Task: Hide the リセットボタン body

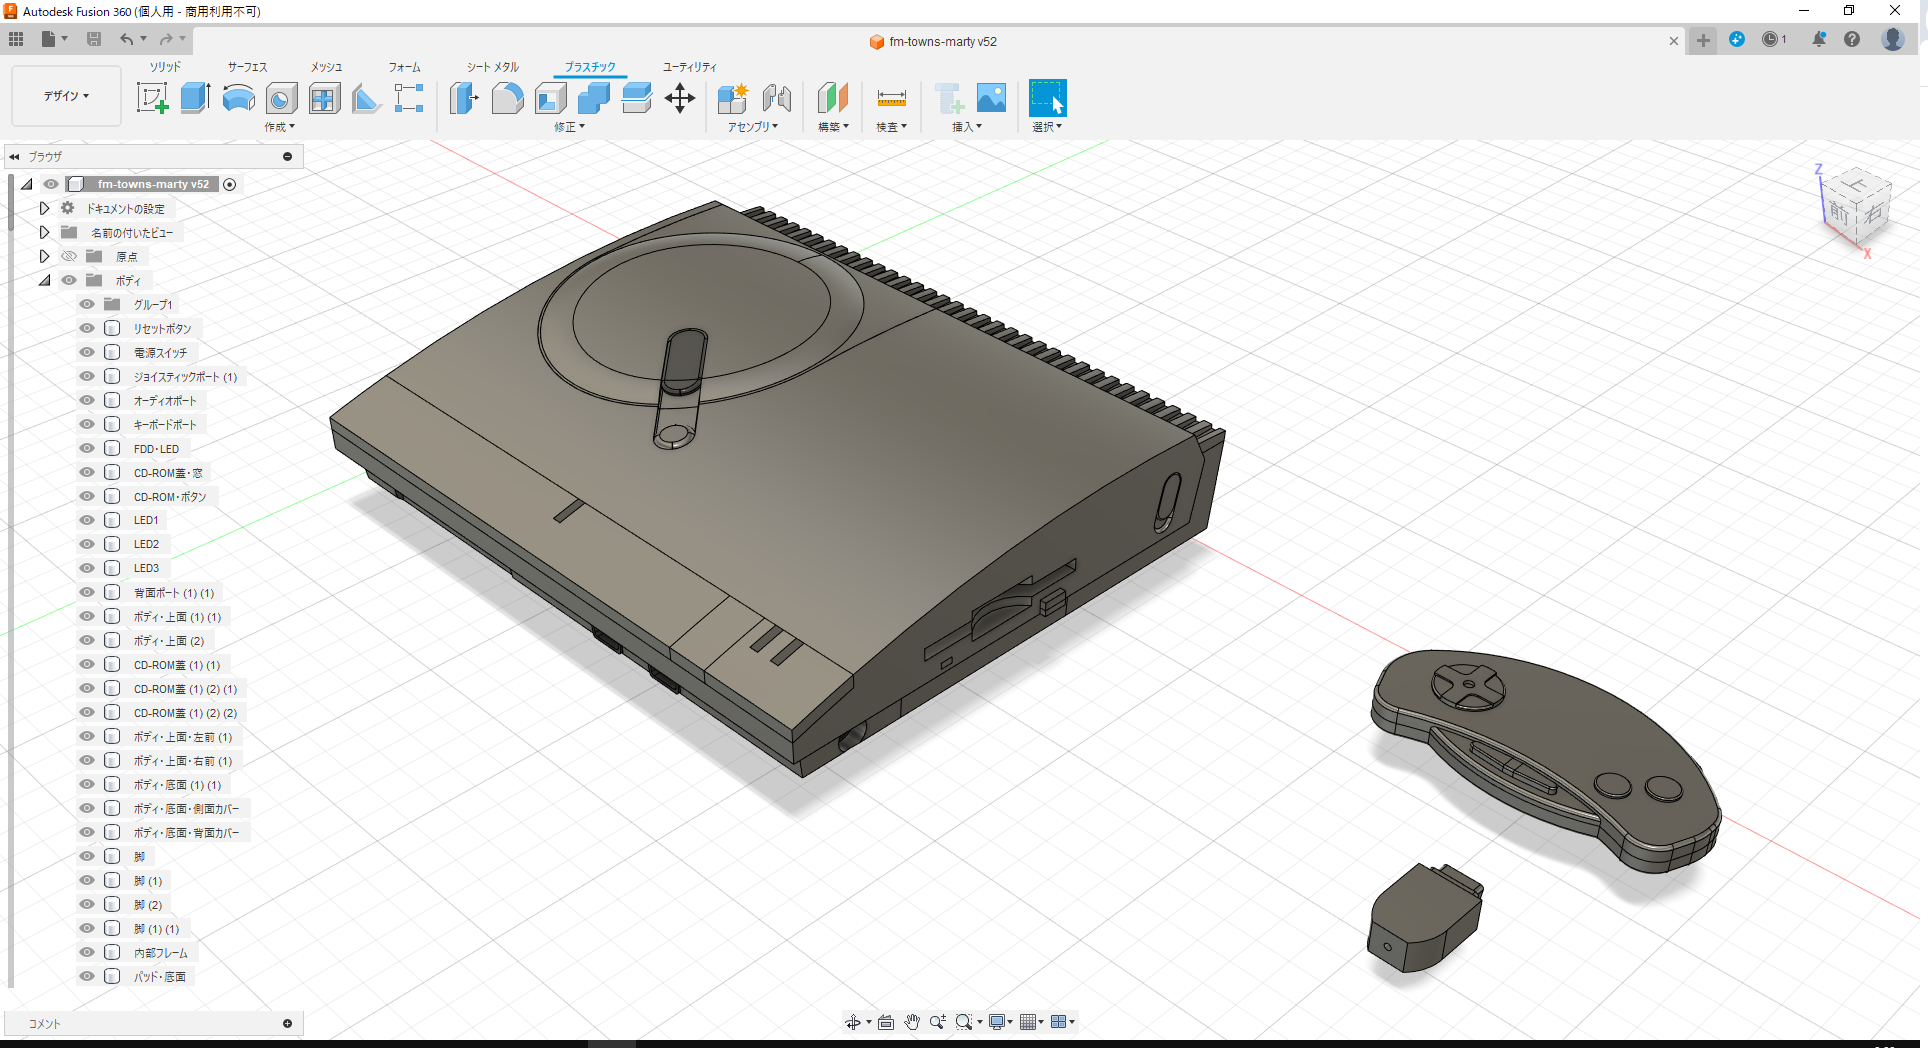Action: [x=86, y=328]
